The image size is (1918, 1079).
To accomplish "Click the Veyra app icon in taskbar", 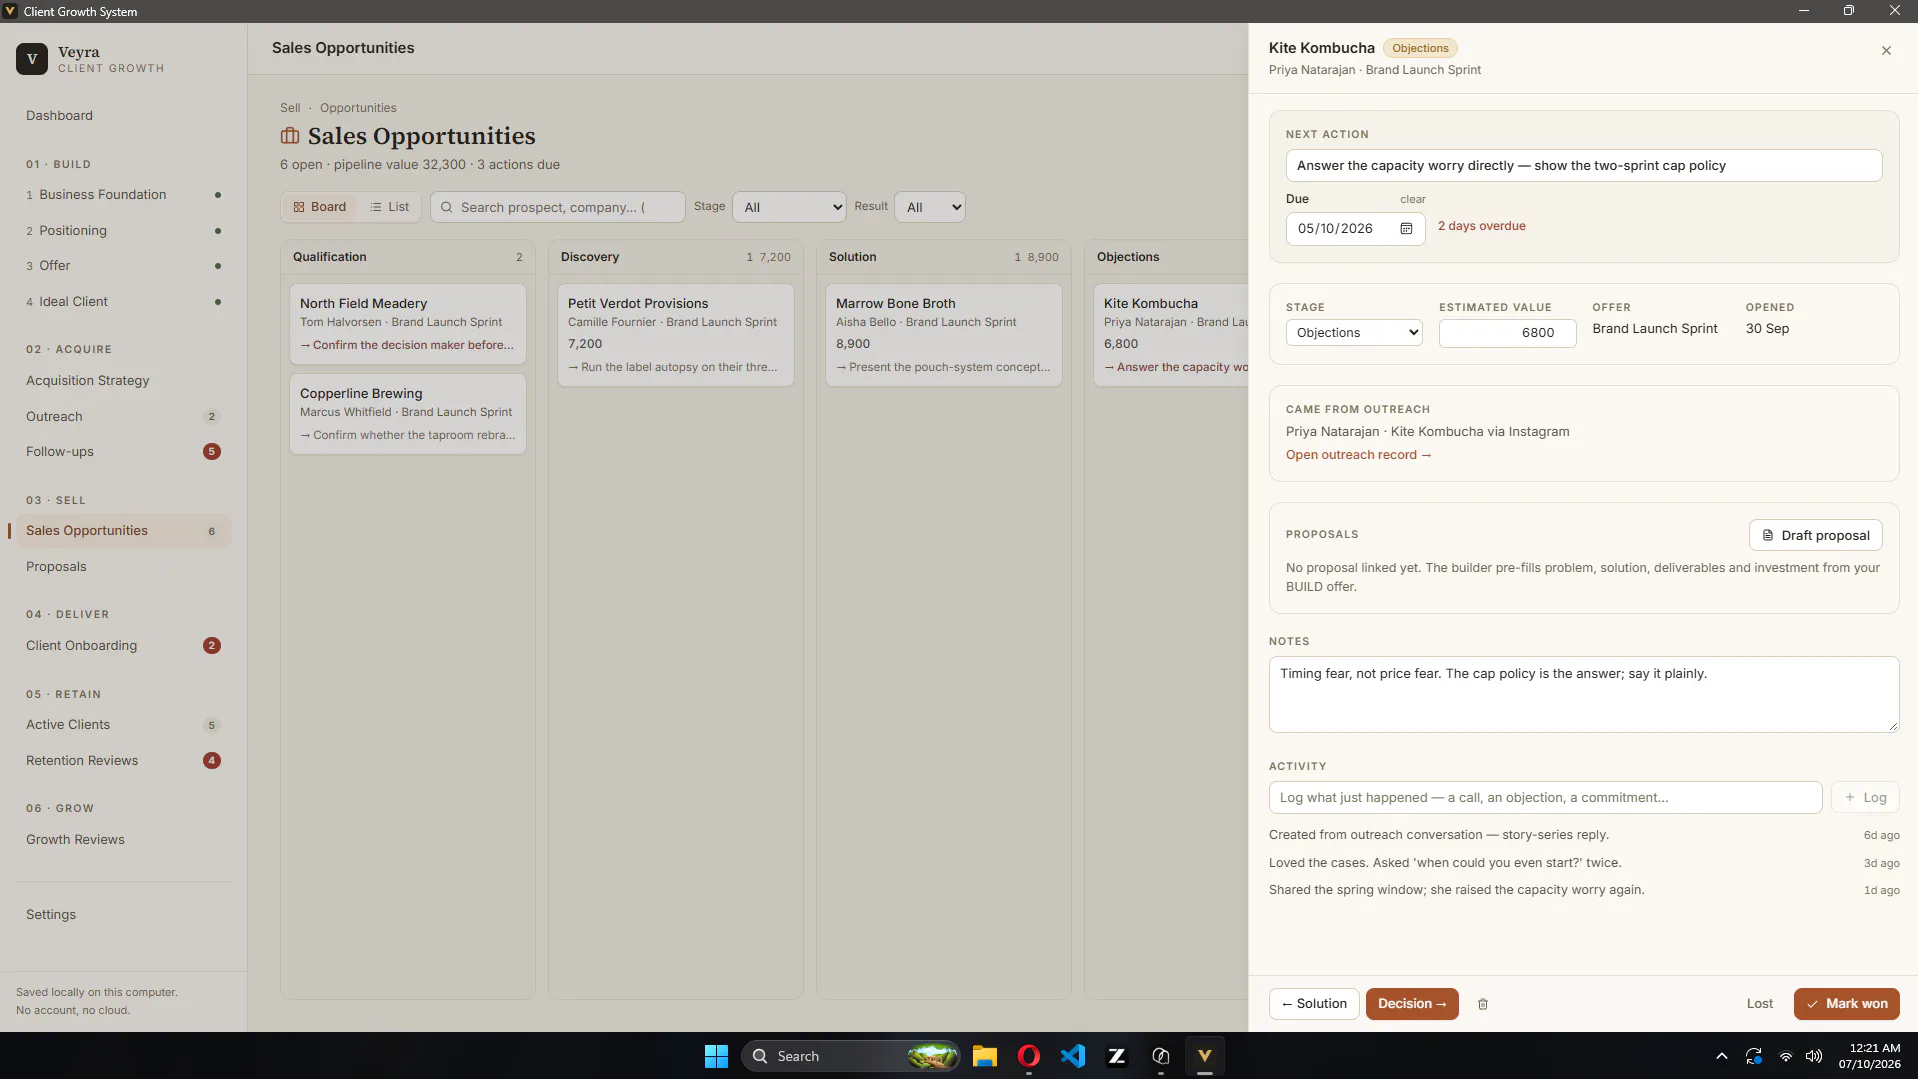I will (1205, 1056).
